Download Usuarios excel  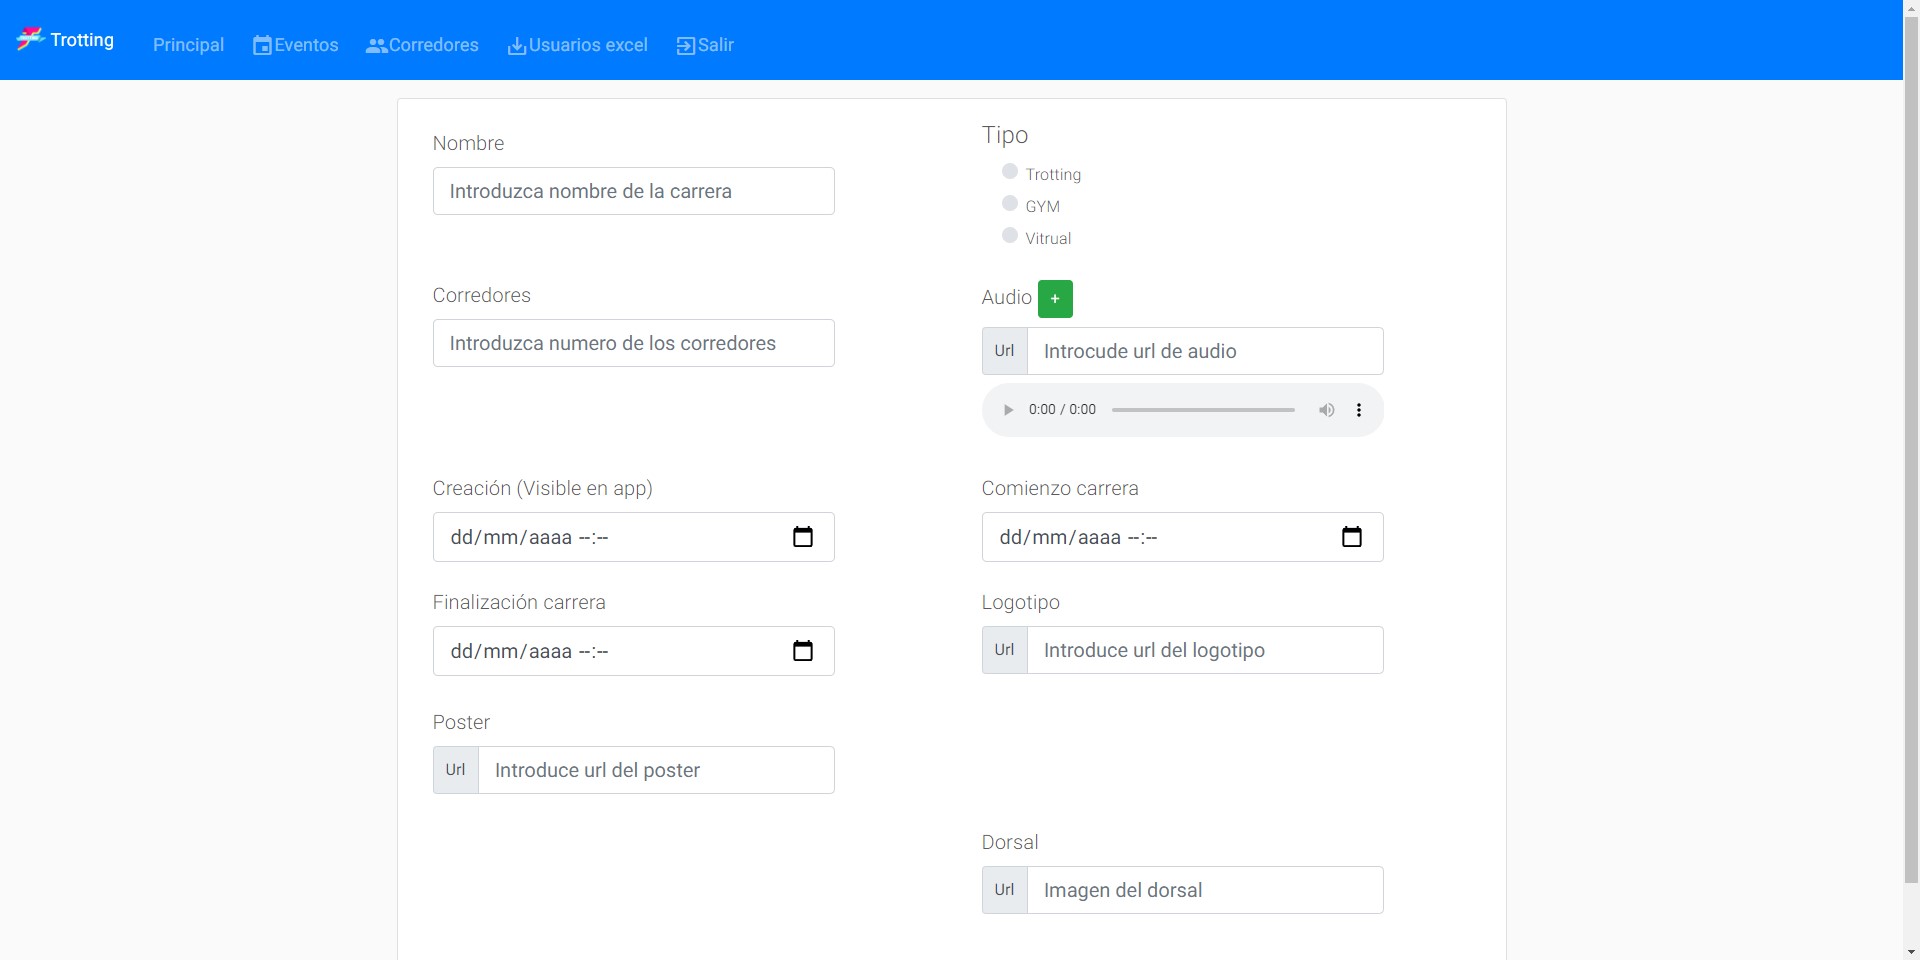click(x=578, y=45)
